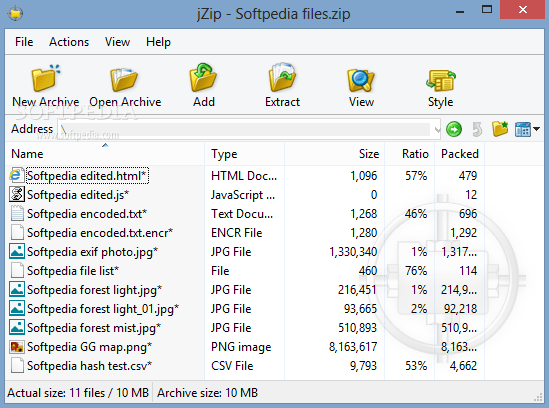Image resolution: width=549 pixels, height=408 pixels.
Task: Select the file name Softpedia GG map.png*
Action: [89, 347]
